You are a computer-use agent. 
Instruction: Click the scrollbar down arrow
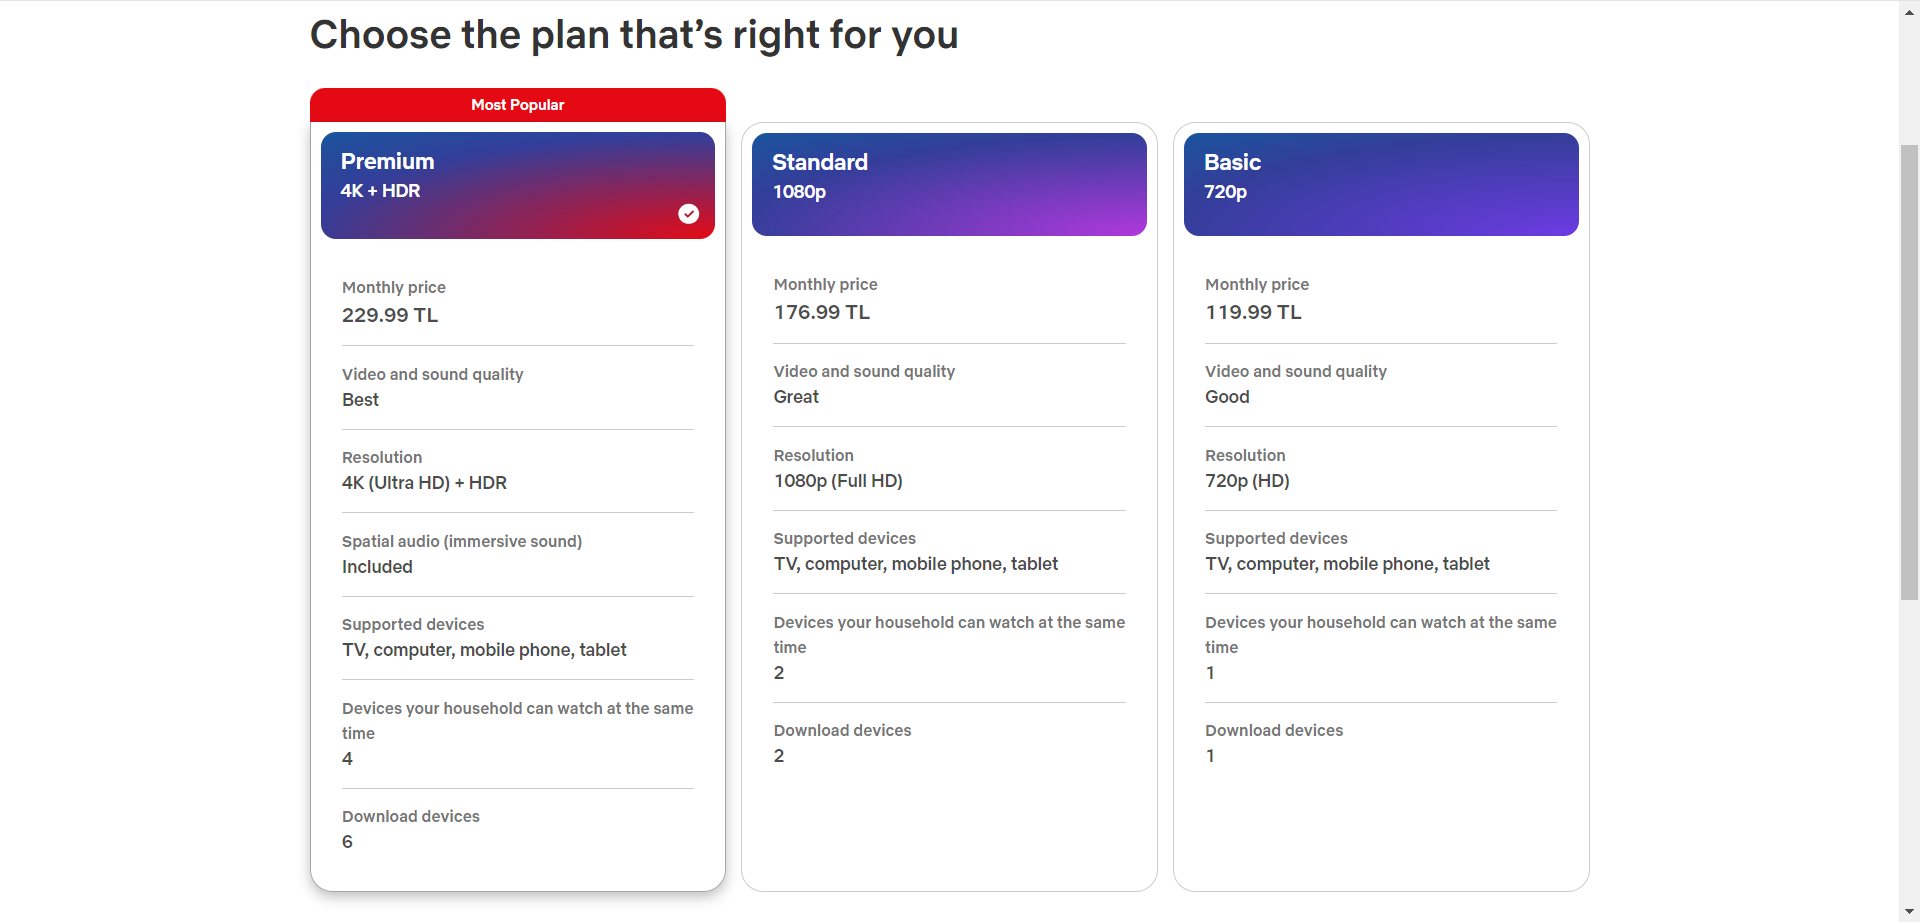click(x=1909, y=912)
